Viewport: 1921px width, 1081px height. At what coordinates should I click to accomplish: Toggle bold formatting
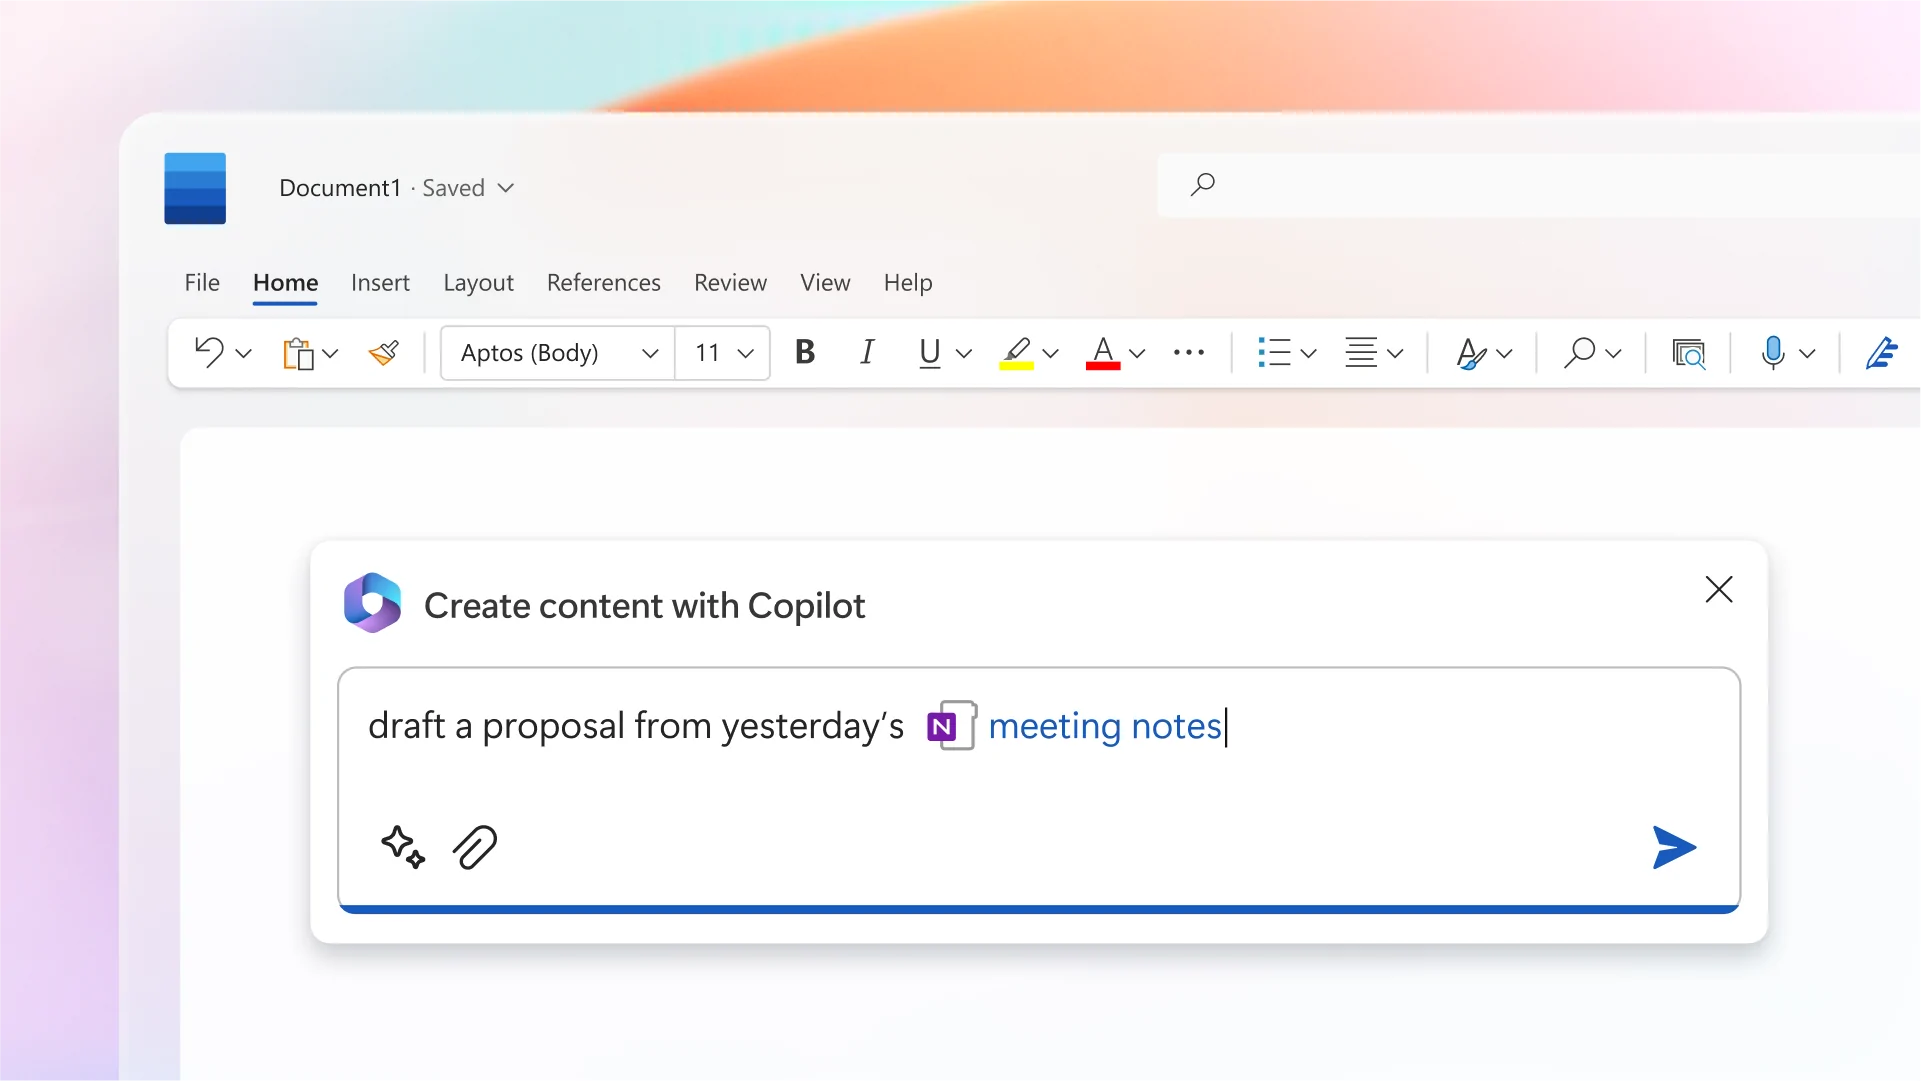[x=805, y=352]
